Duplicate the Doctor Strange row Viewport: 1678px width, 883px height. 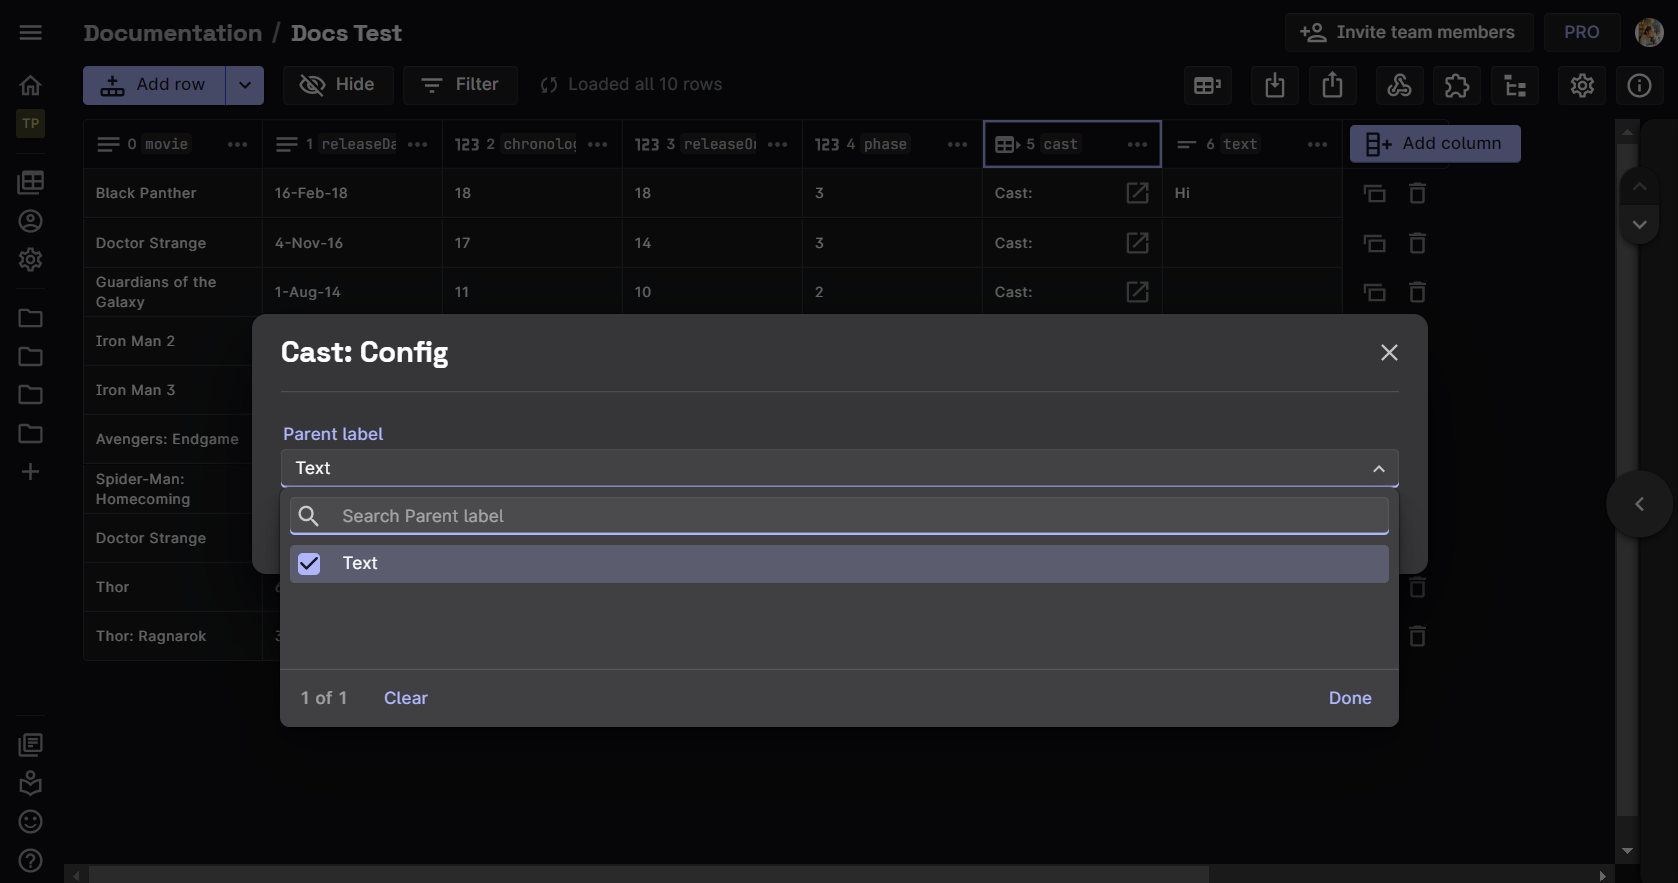(x=1375, y=243)
